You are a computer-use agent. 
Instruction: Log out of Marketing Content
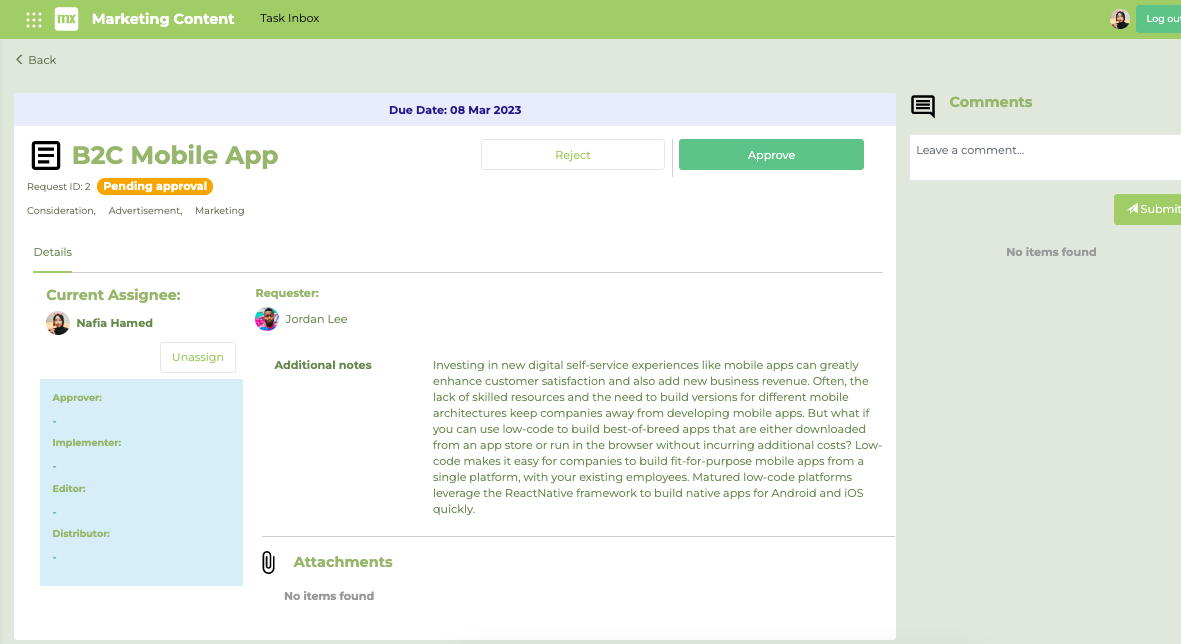1161,18
